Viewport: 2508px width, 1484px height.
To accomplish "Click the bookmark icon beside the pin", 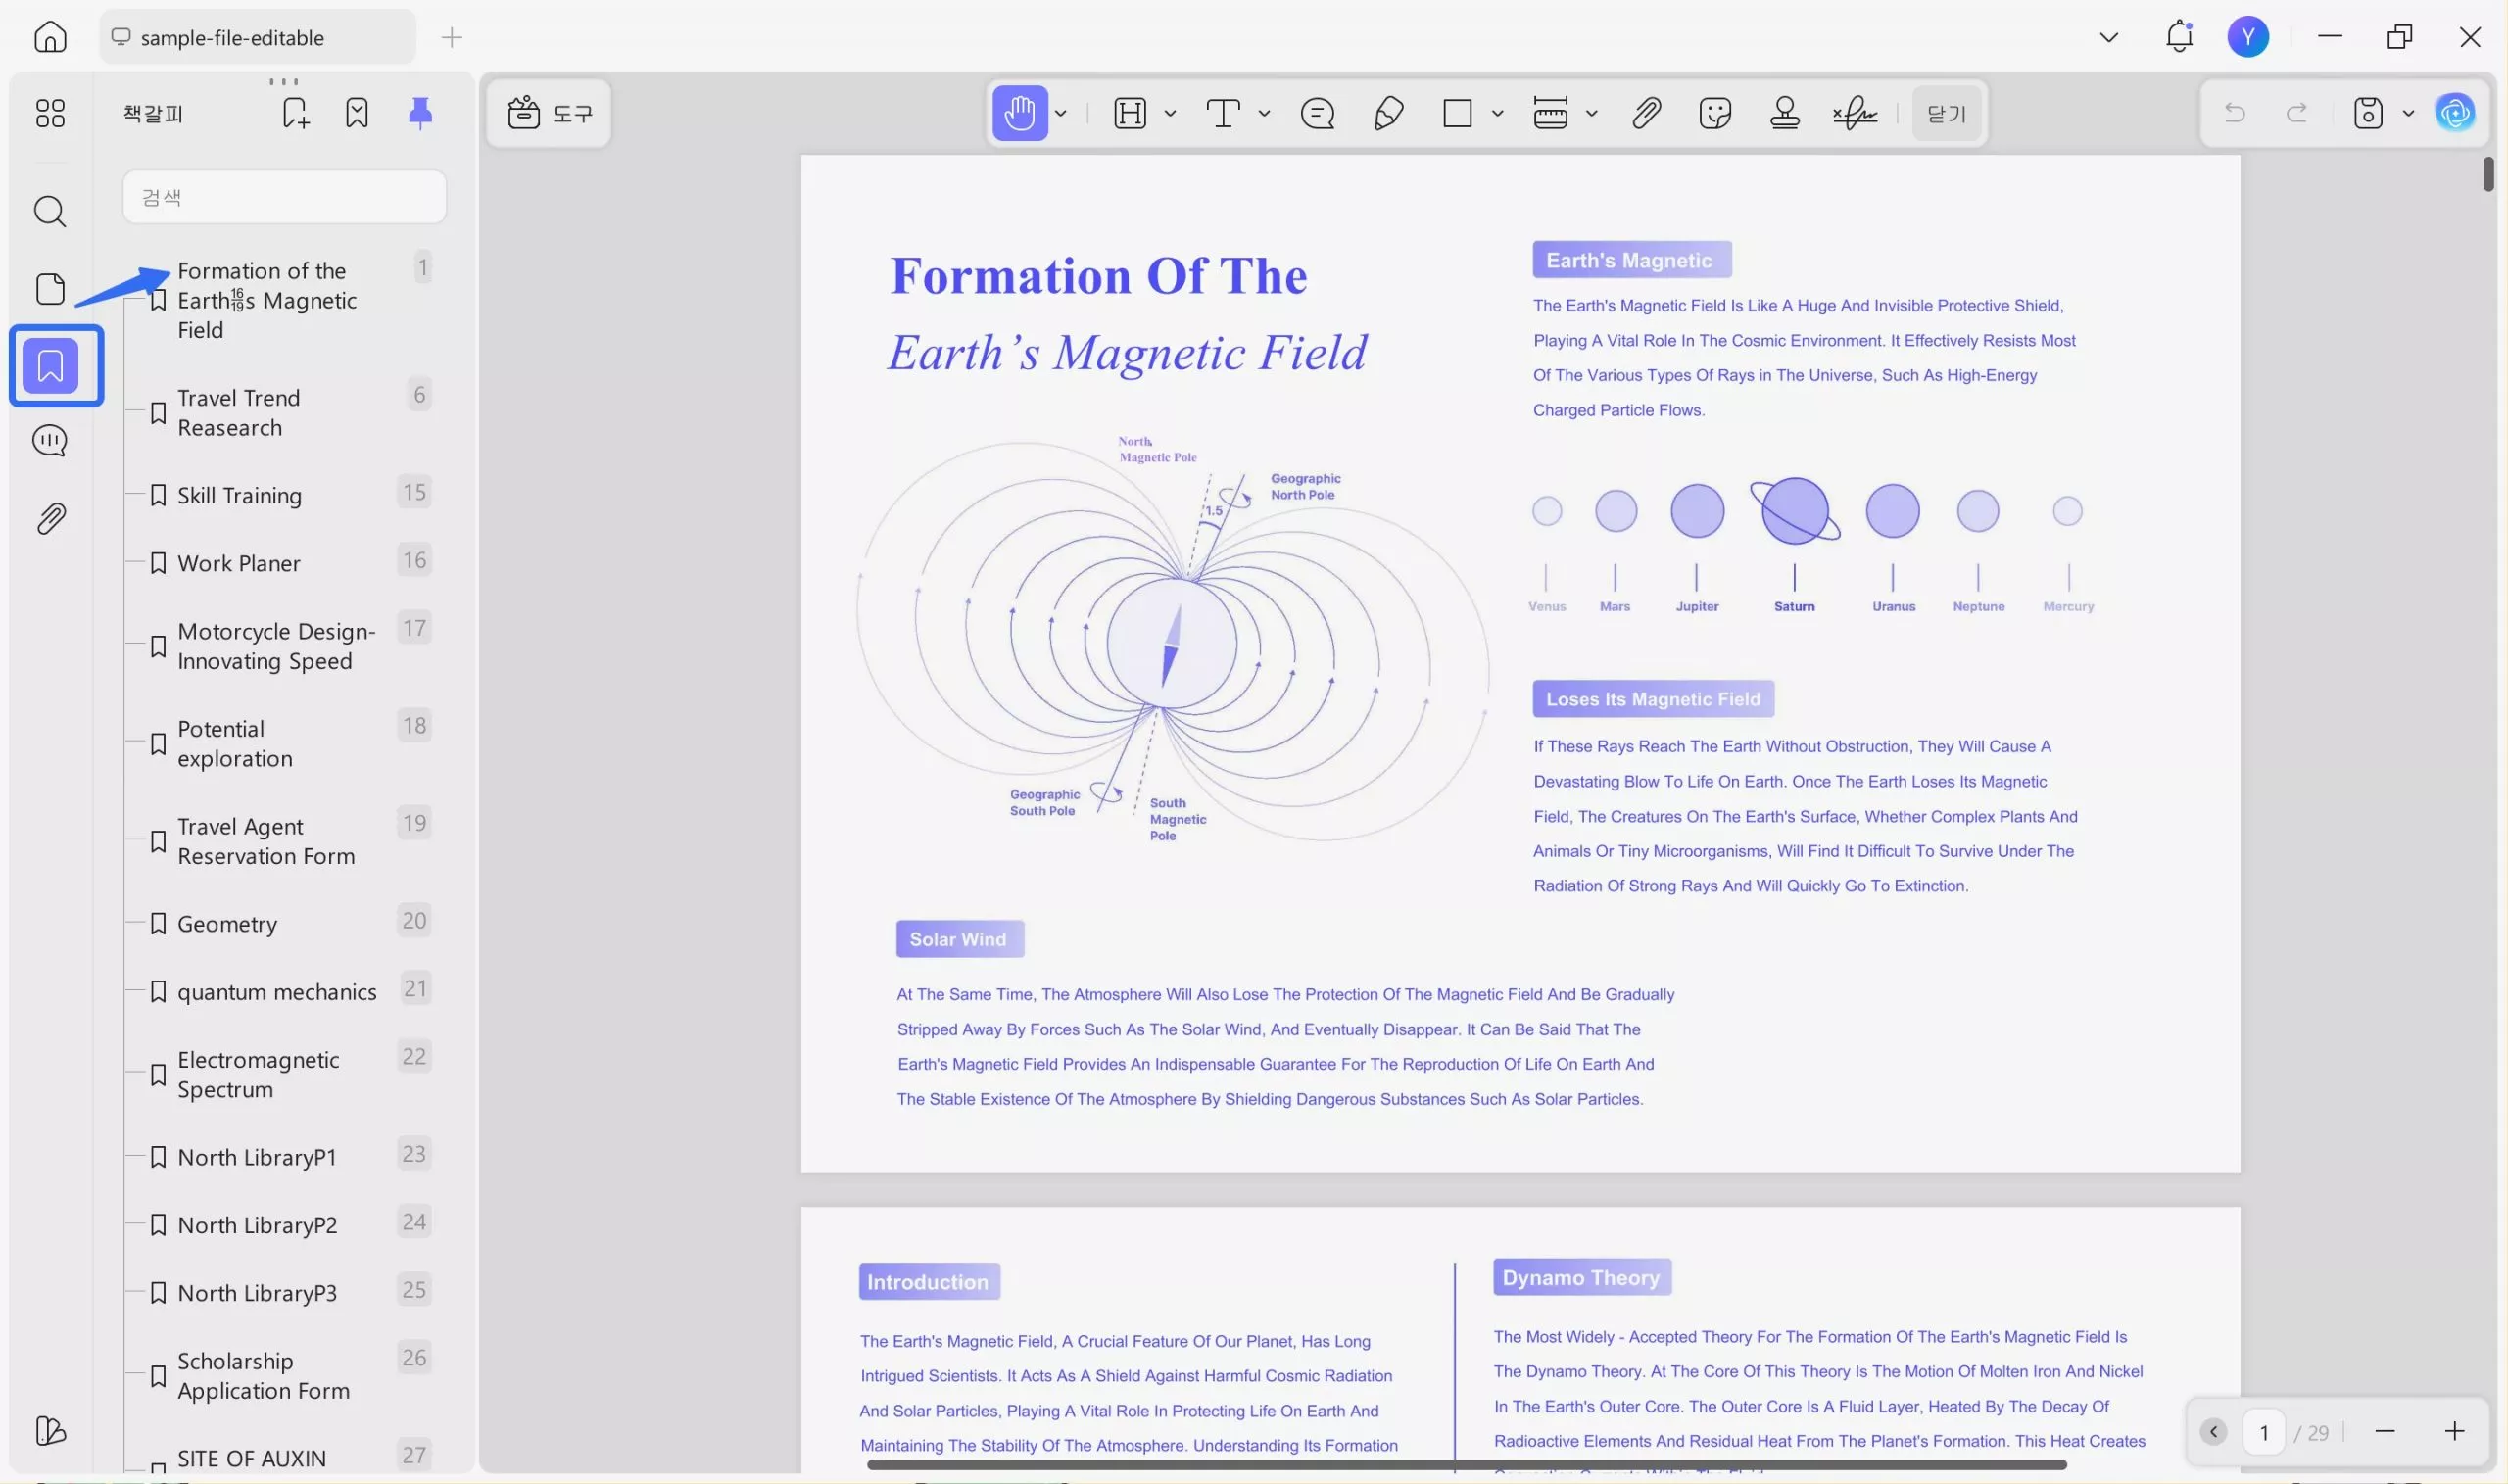I will (357, 113).
